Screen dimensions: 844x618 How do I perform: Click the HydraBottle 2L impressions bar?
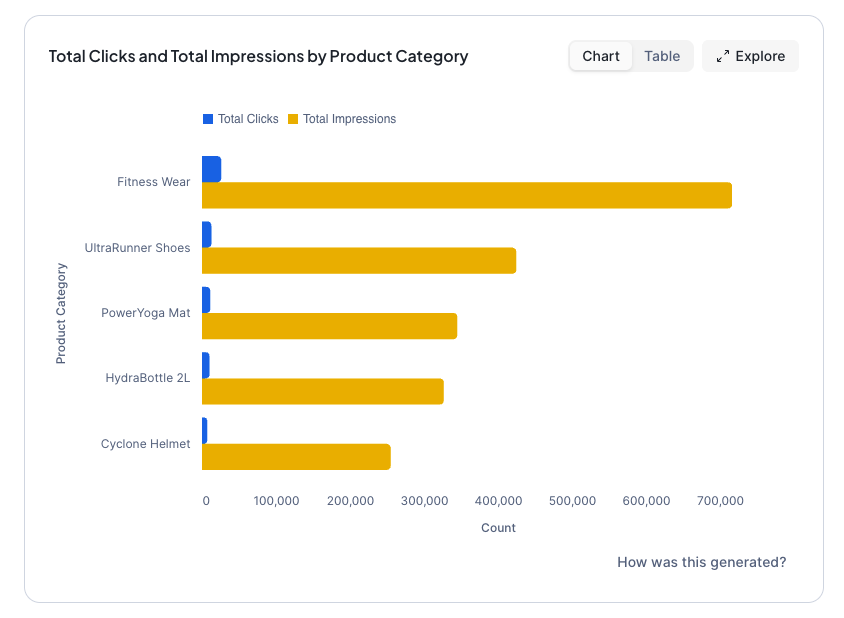[320, 391]
